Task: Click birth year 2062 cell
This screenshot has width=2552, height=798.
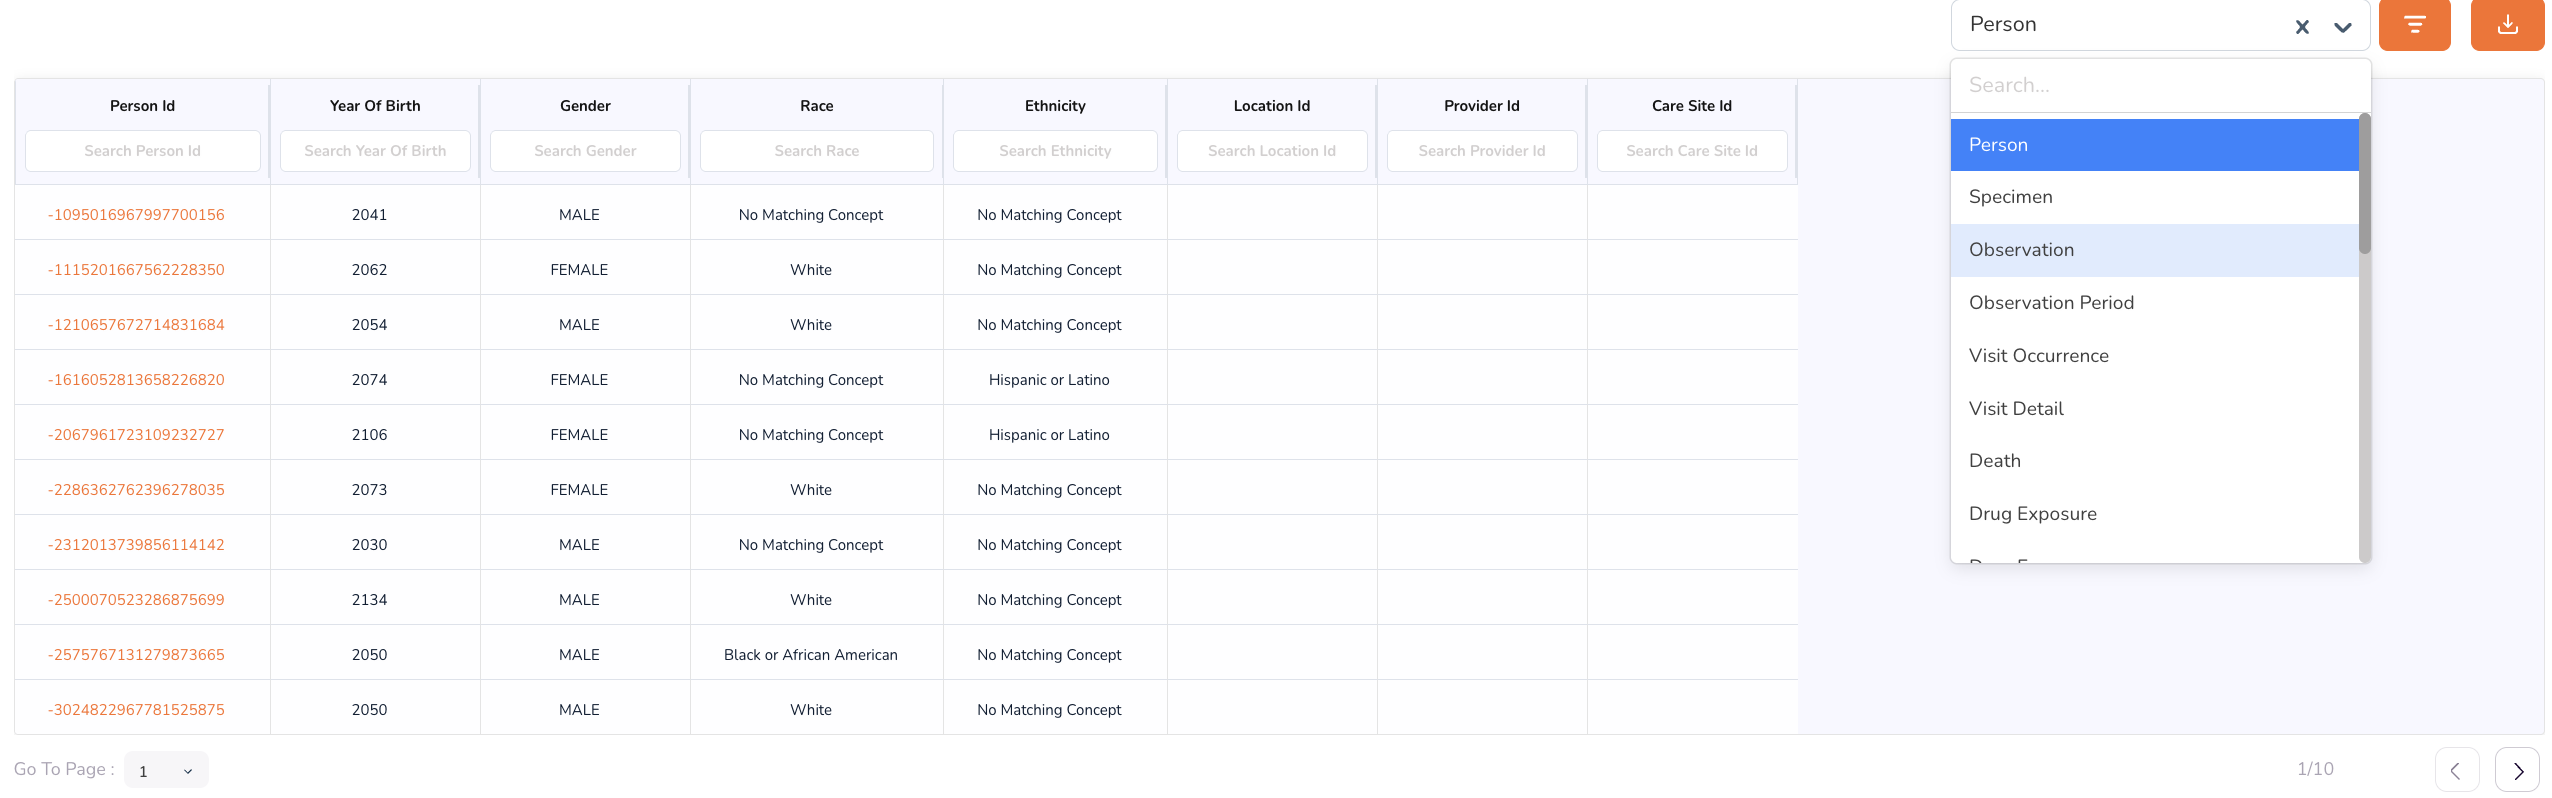Action: (369, 270)
